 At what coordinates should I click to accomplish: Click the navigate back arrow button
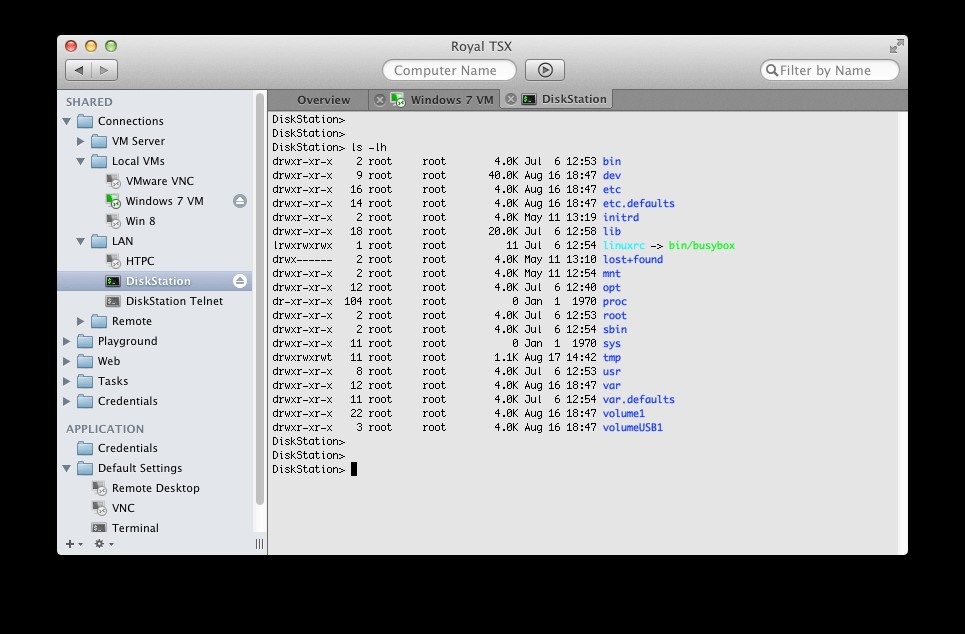point(79,70)
